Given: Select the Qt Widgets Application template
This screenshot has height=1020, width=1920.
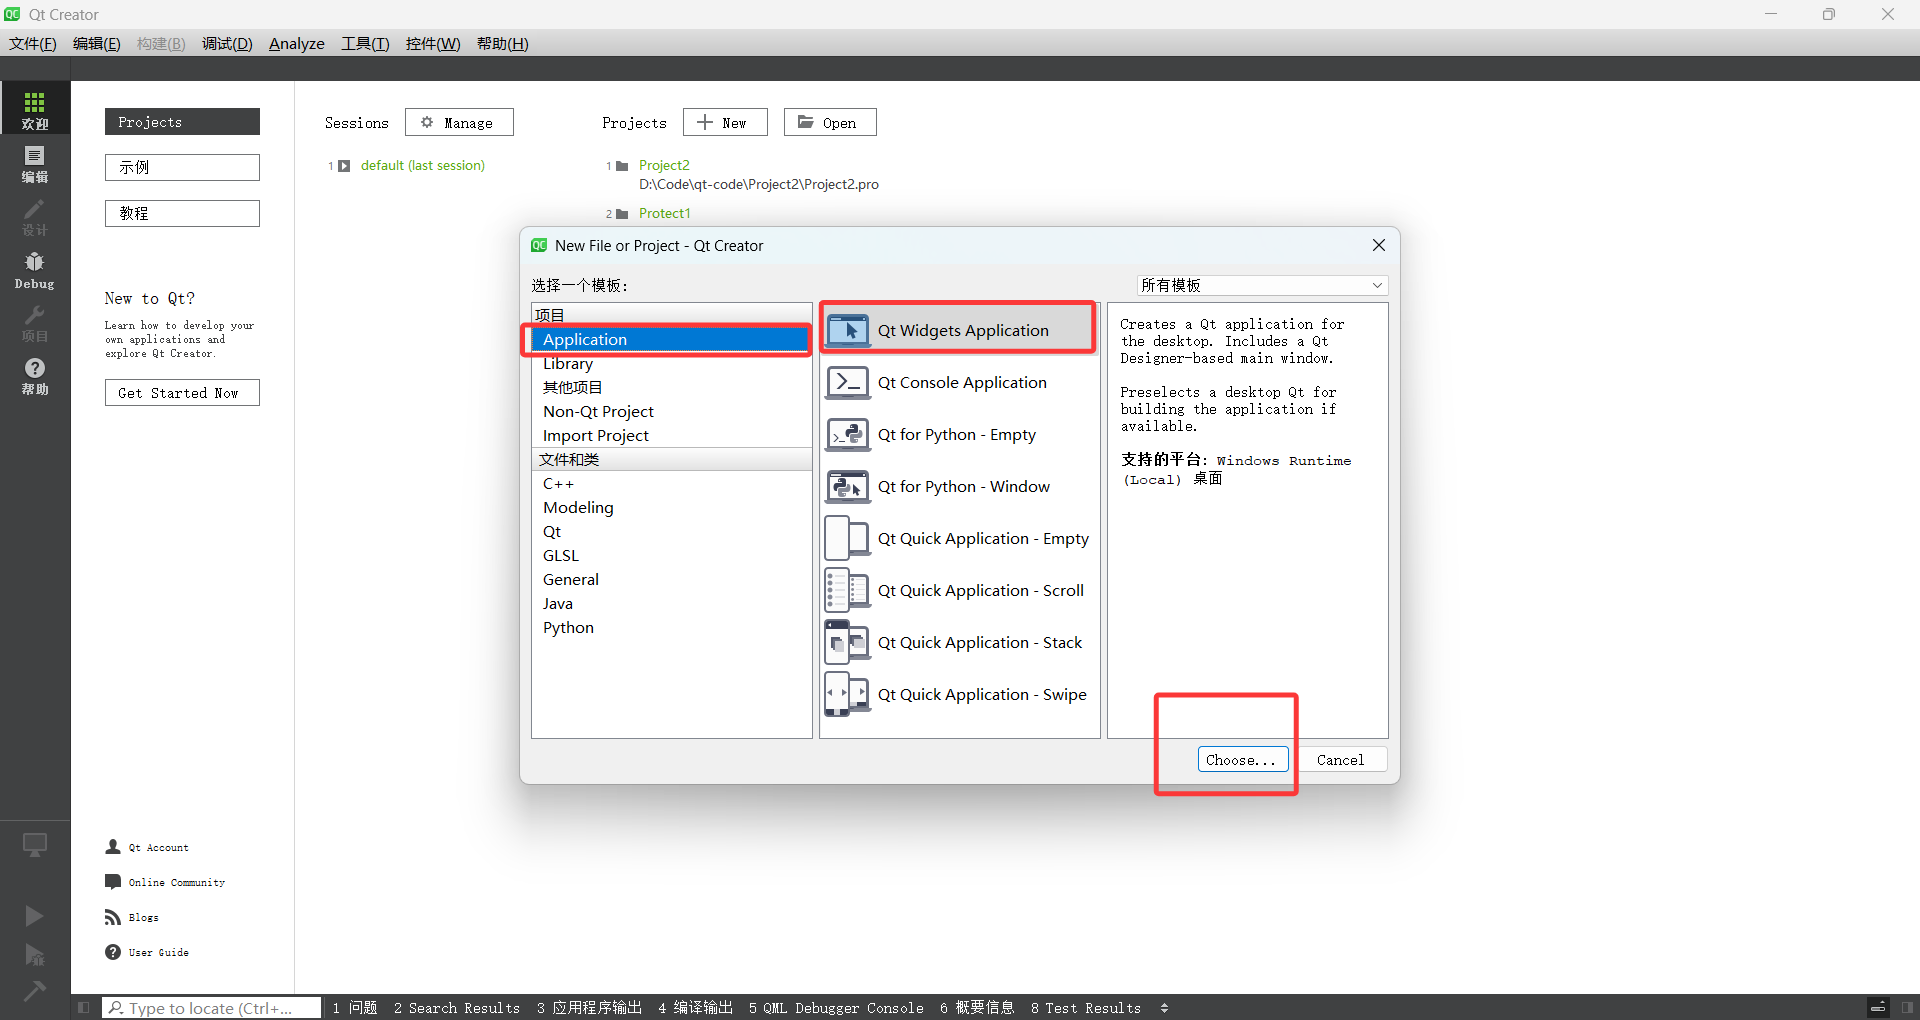Looking at the screenshot, I should pos(959,330).
